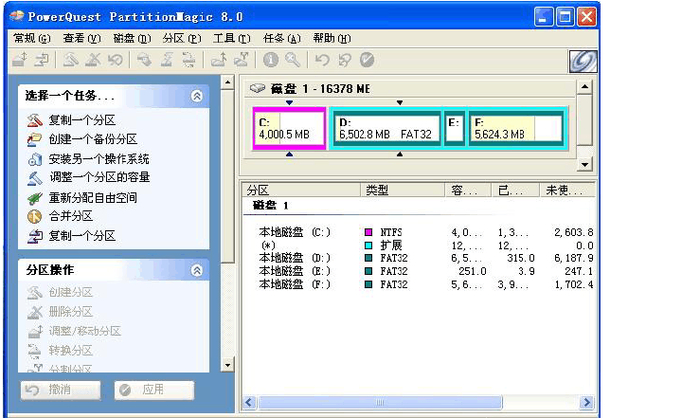The image size is (682, 418).
Task: Click the Label partition tag icon in the toolbar
Action: pyautogui.click(x=144, y=60)
